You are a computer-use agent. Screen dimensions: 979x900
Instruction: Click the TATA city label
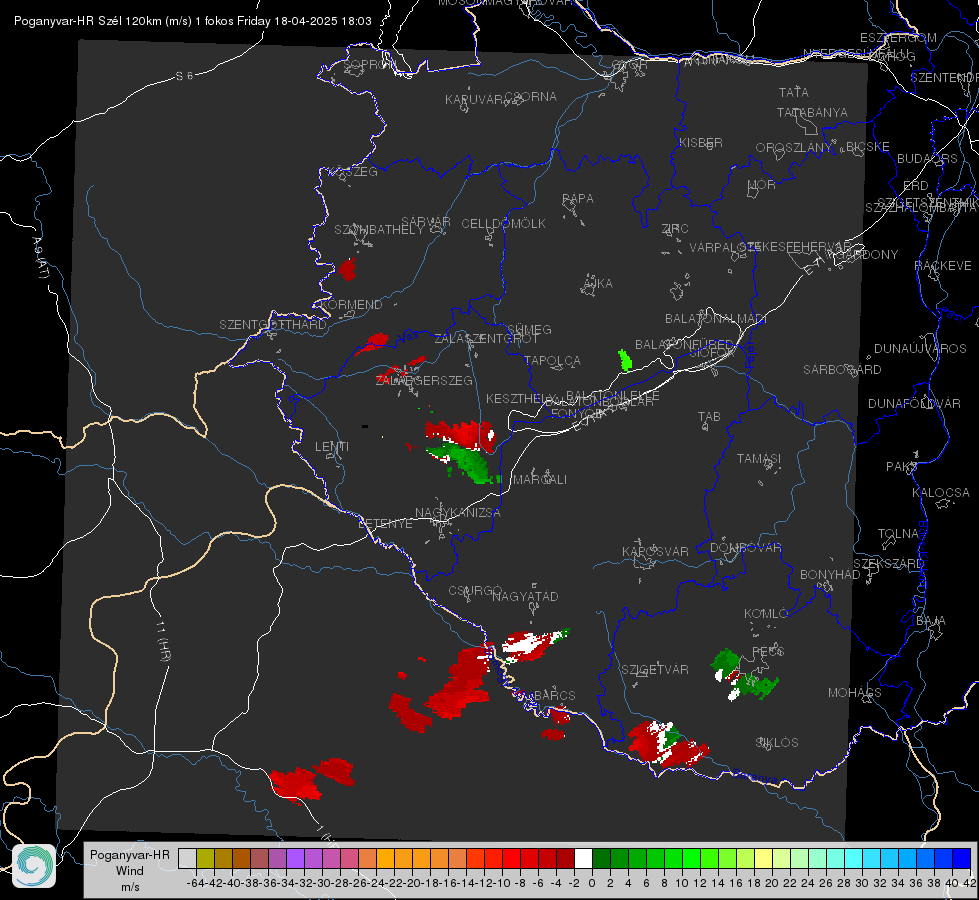[794, 92]
